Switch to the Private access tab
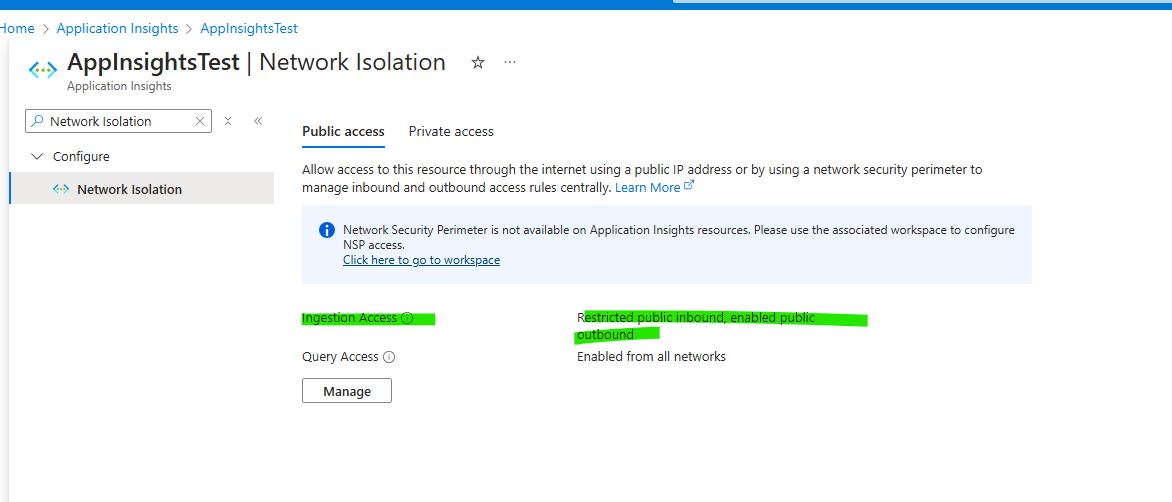 451,132
